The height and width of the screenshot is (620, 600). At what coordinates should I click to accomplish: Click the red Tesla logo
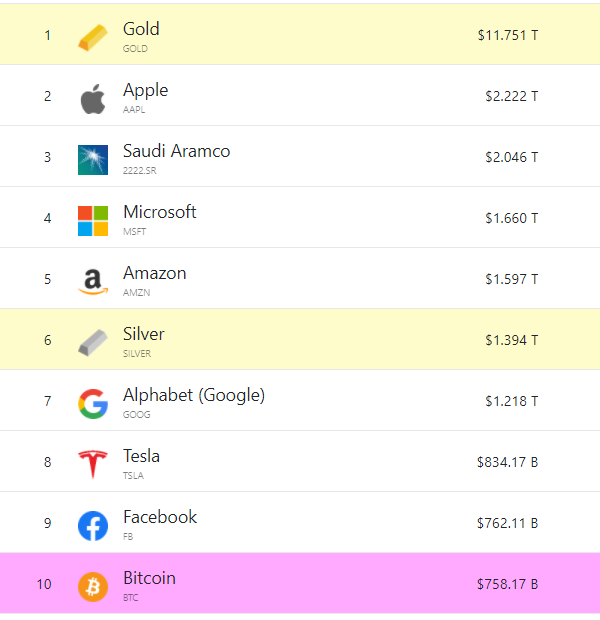[x=93, y=465]
